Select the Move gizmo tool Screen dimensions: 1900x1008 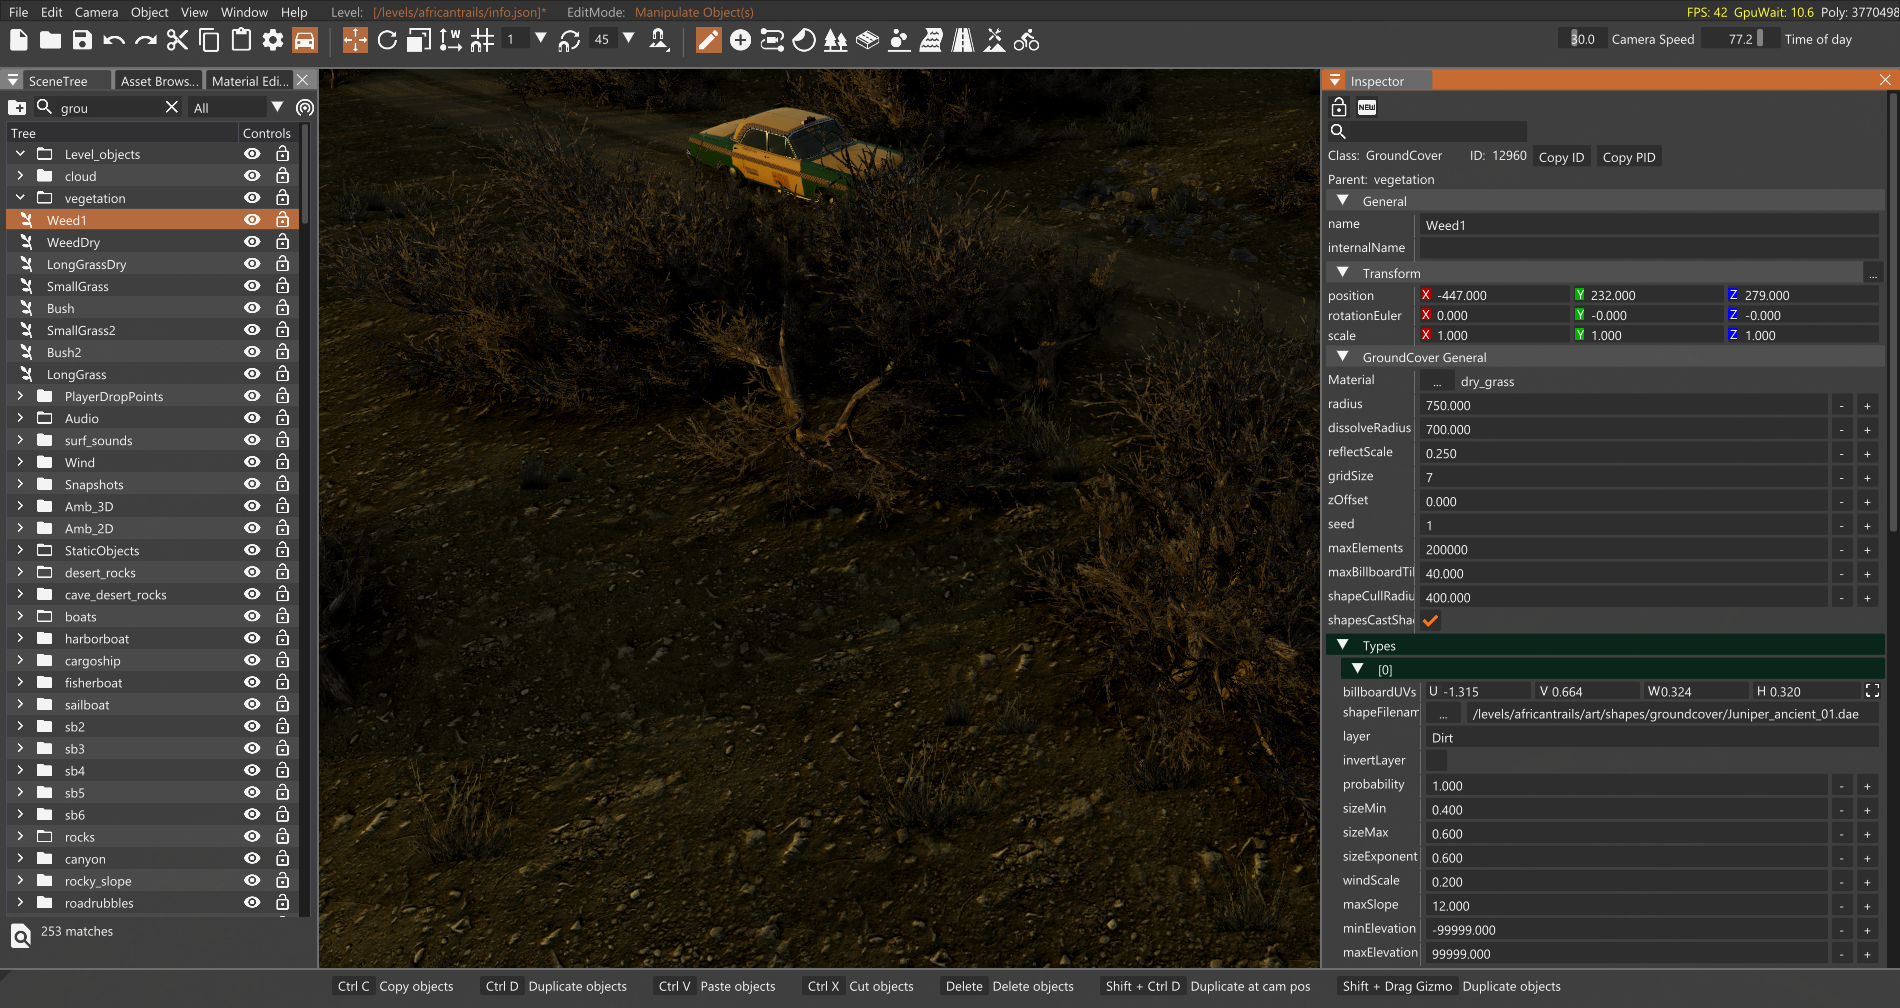point(355,40)
